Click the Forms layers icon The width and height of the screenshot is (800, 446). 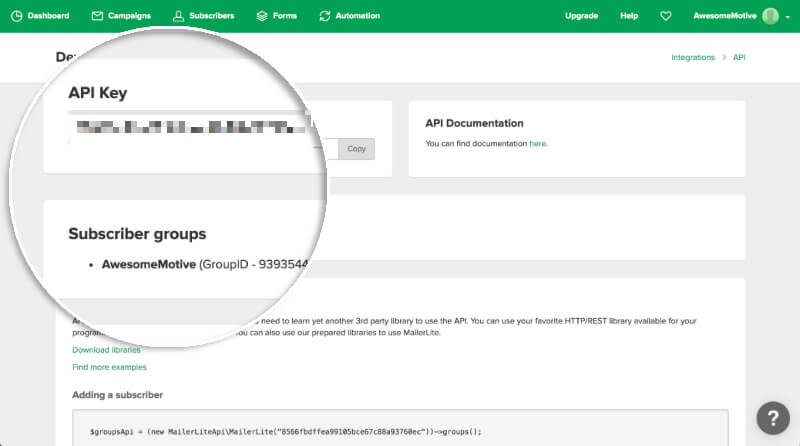pos(262,16)
